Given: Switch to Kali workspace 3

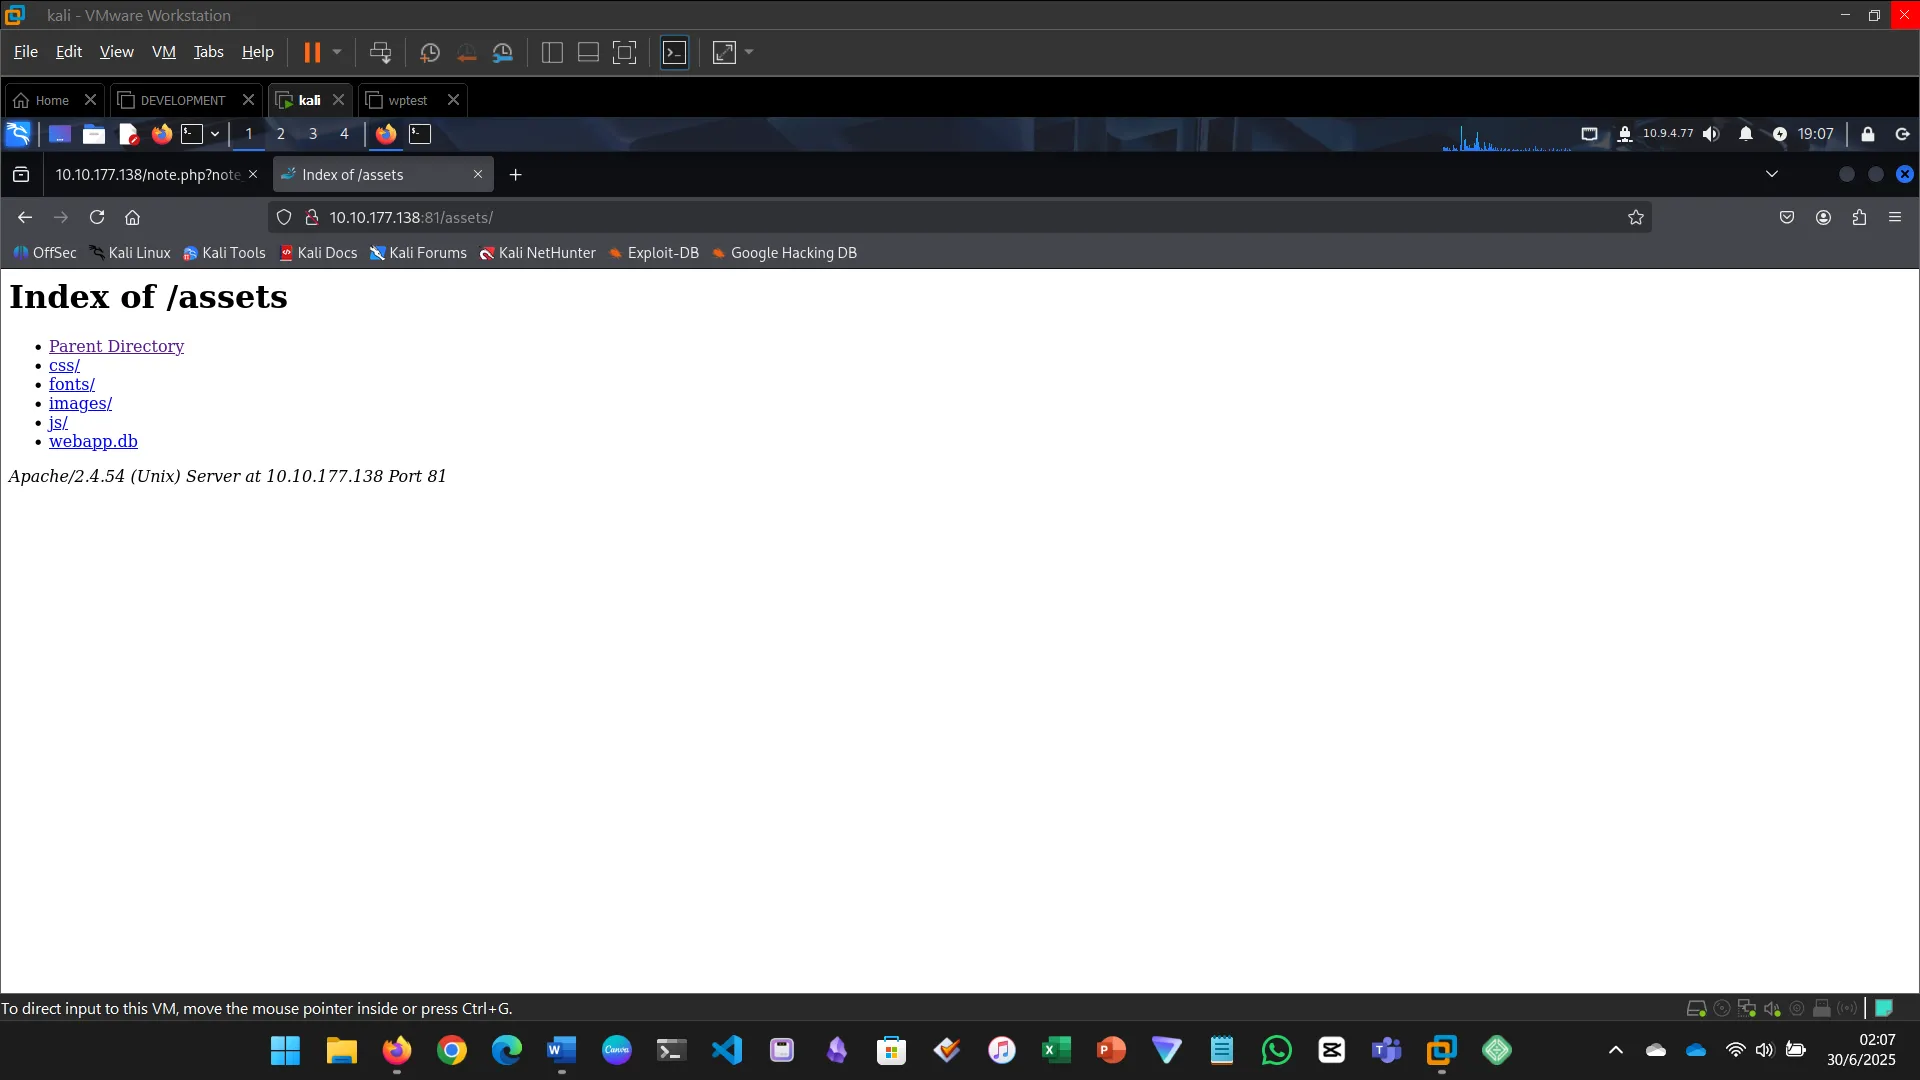Looking at the screenshot, I should (312, 134).
